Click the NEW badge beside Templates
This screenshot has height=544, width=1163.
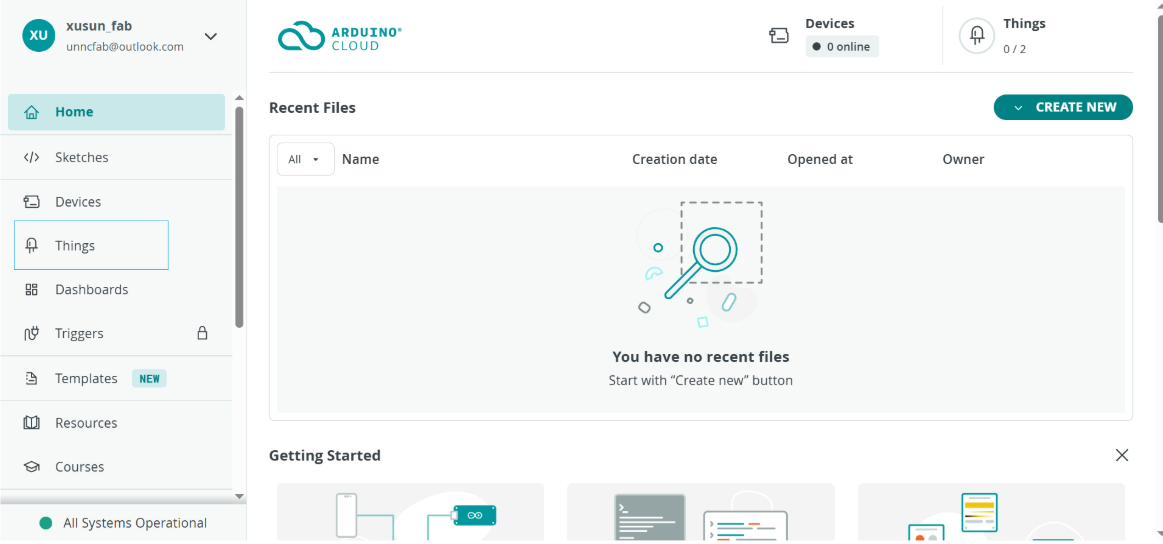click(149, 378)
